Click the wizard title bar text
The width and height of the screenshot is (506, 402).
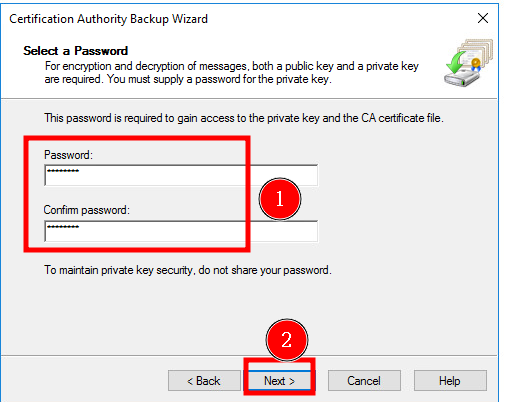(108, 19)
